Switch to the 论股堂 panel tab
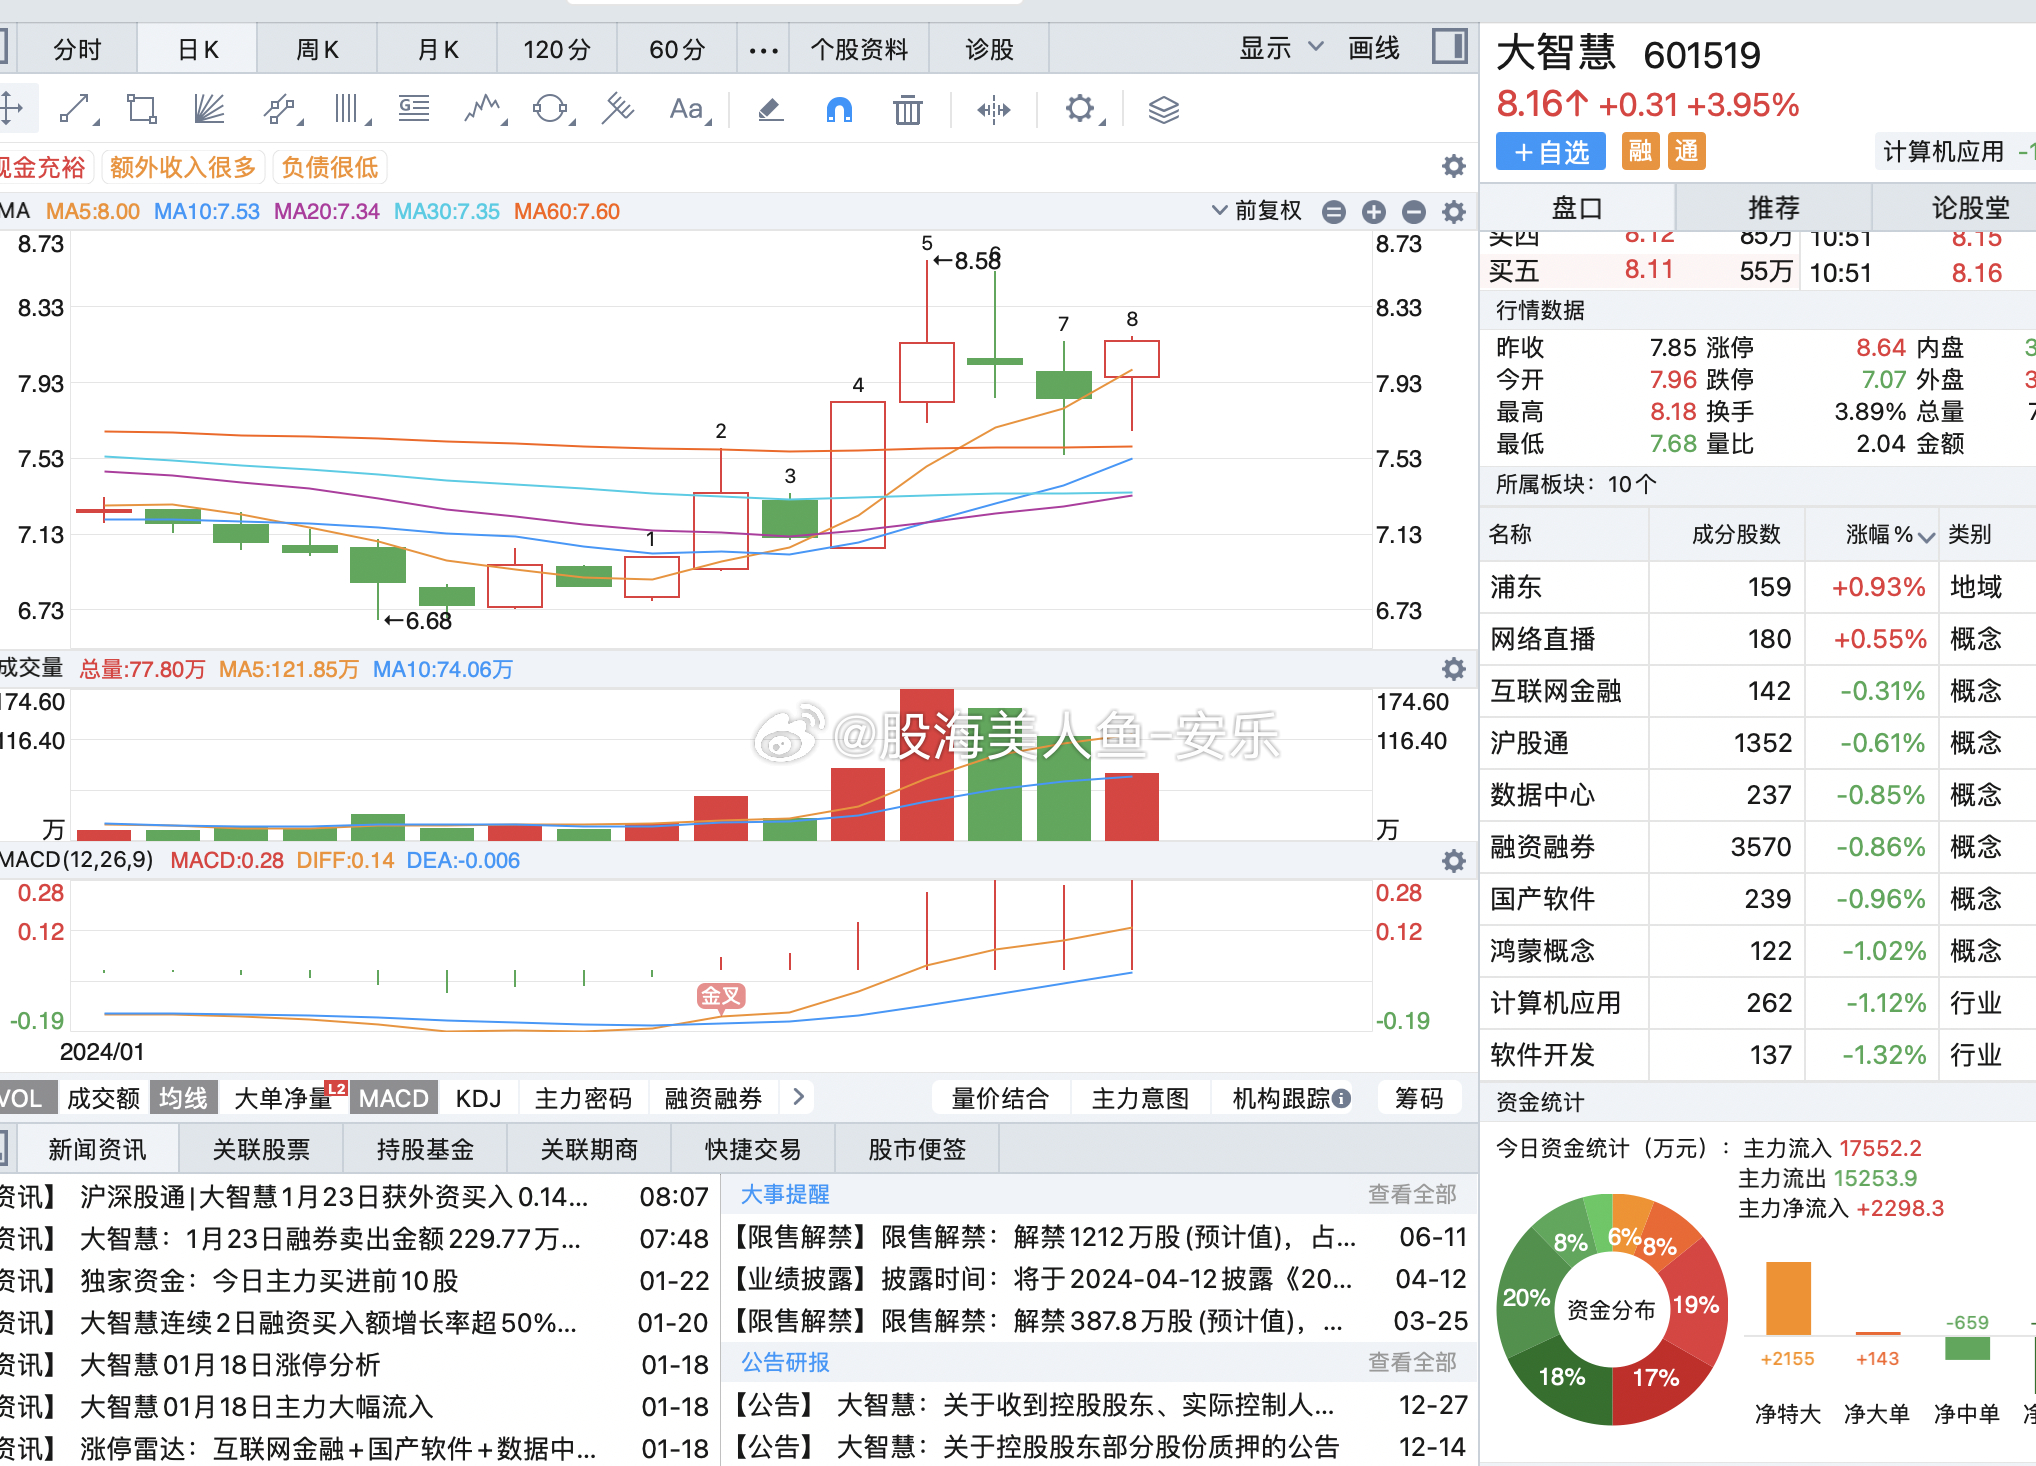 1969,207
